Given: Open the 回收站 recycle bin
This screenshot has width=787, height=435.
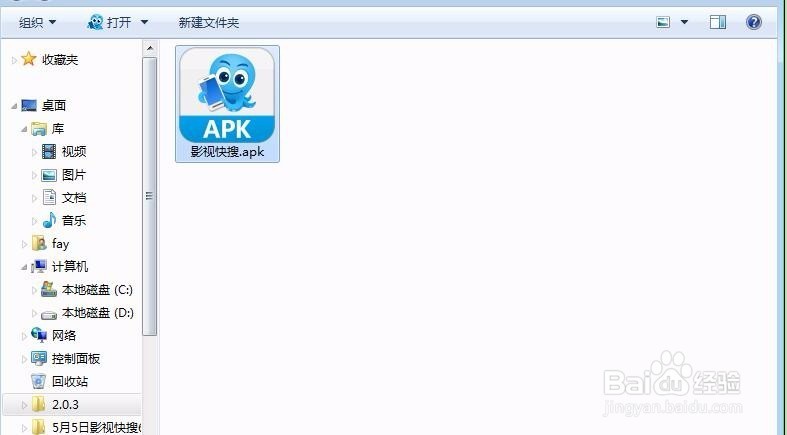Looking at the screenshot, I should [x=59, y=381].
